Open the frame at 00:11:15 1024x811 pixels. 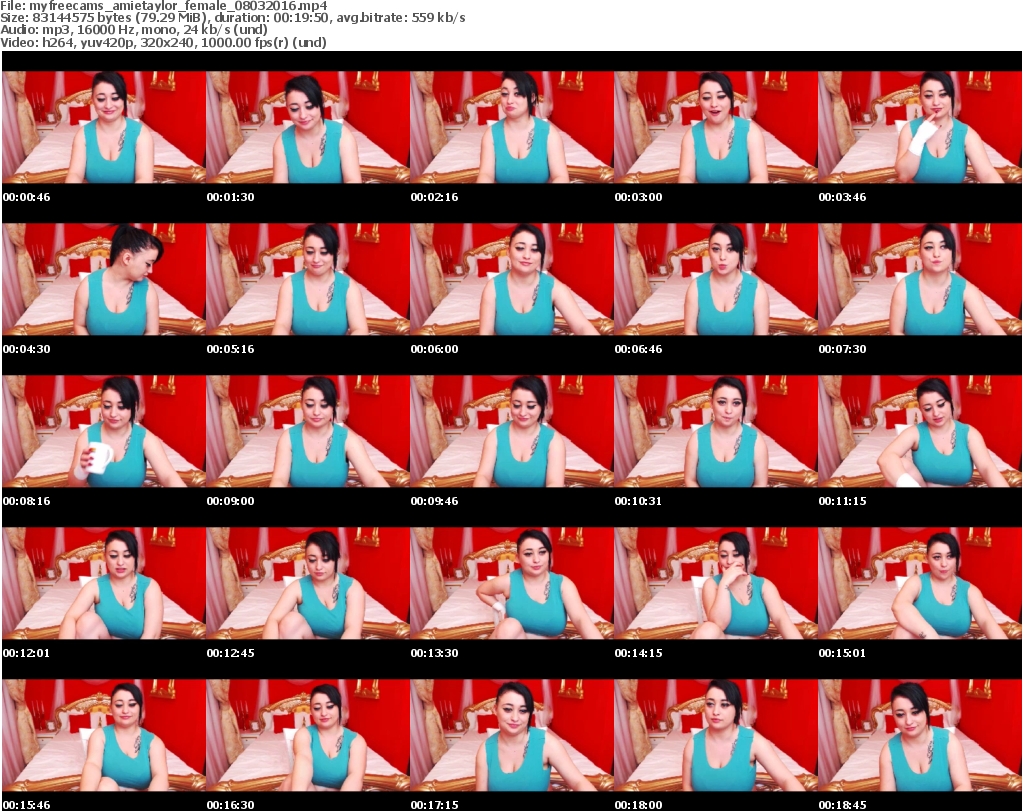[920, 431]
